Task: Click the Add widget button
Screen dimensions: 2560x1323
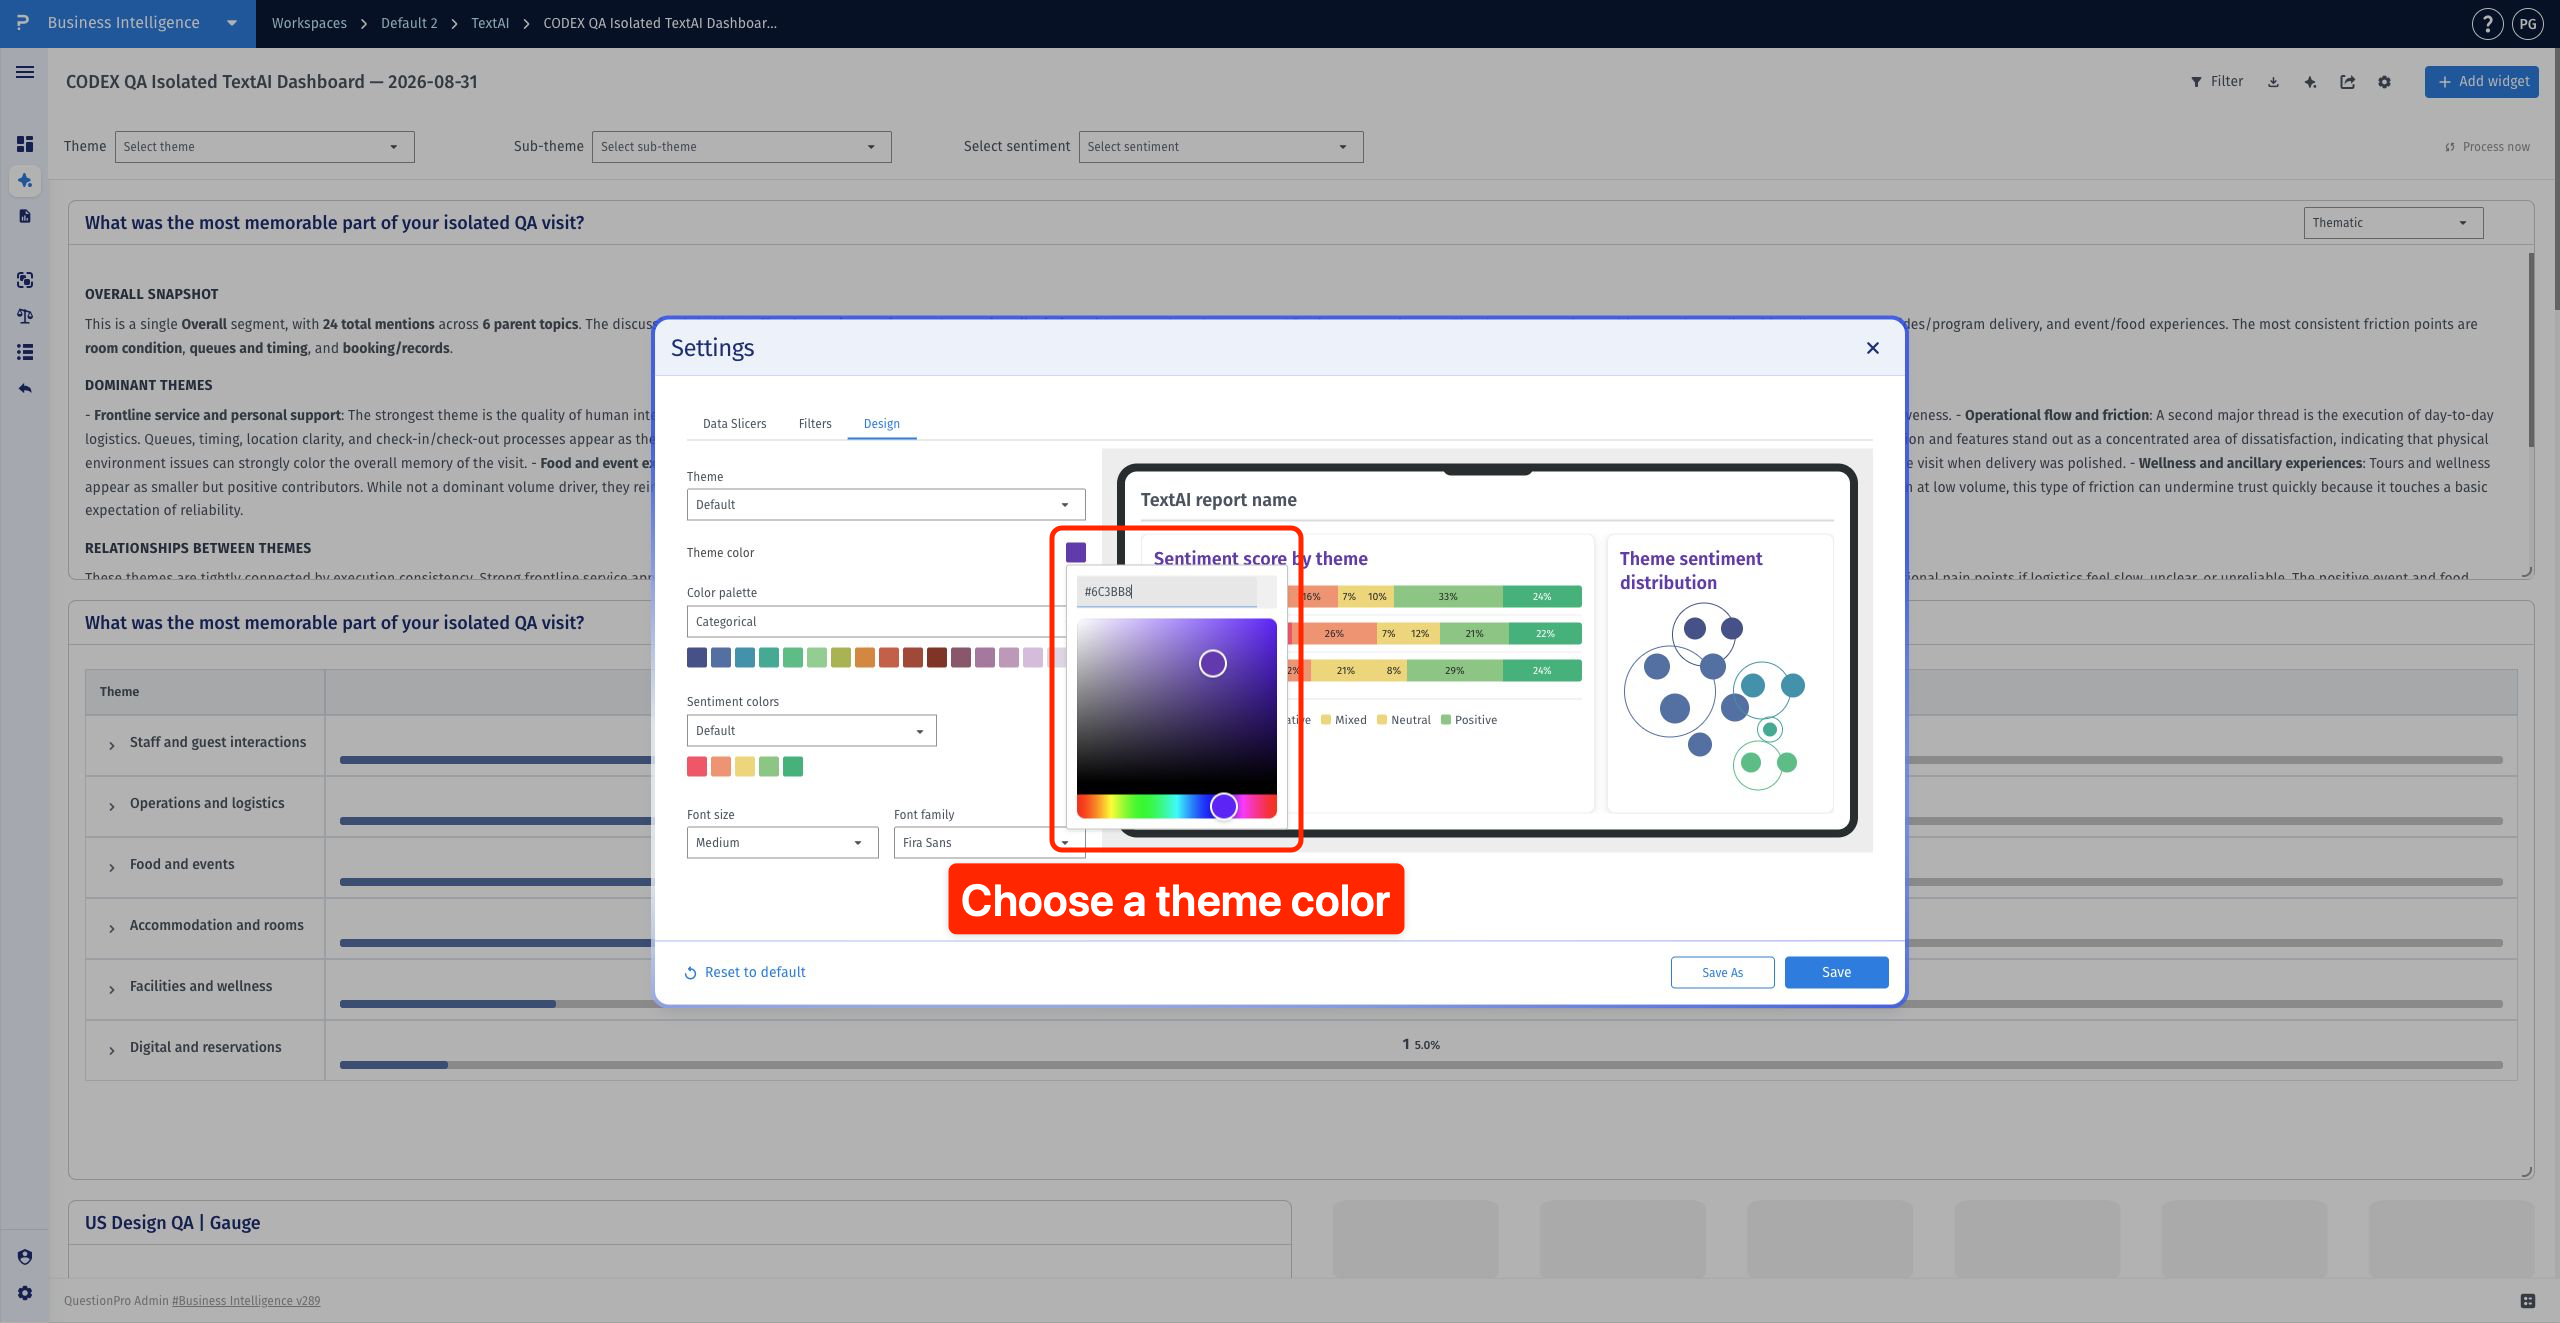Action: pos(2481,82)
